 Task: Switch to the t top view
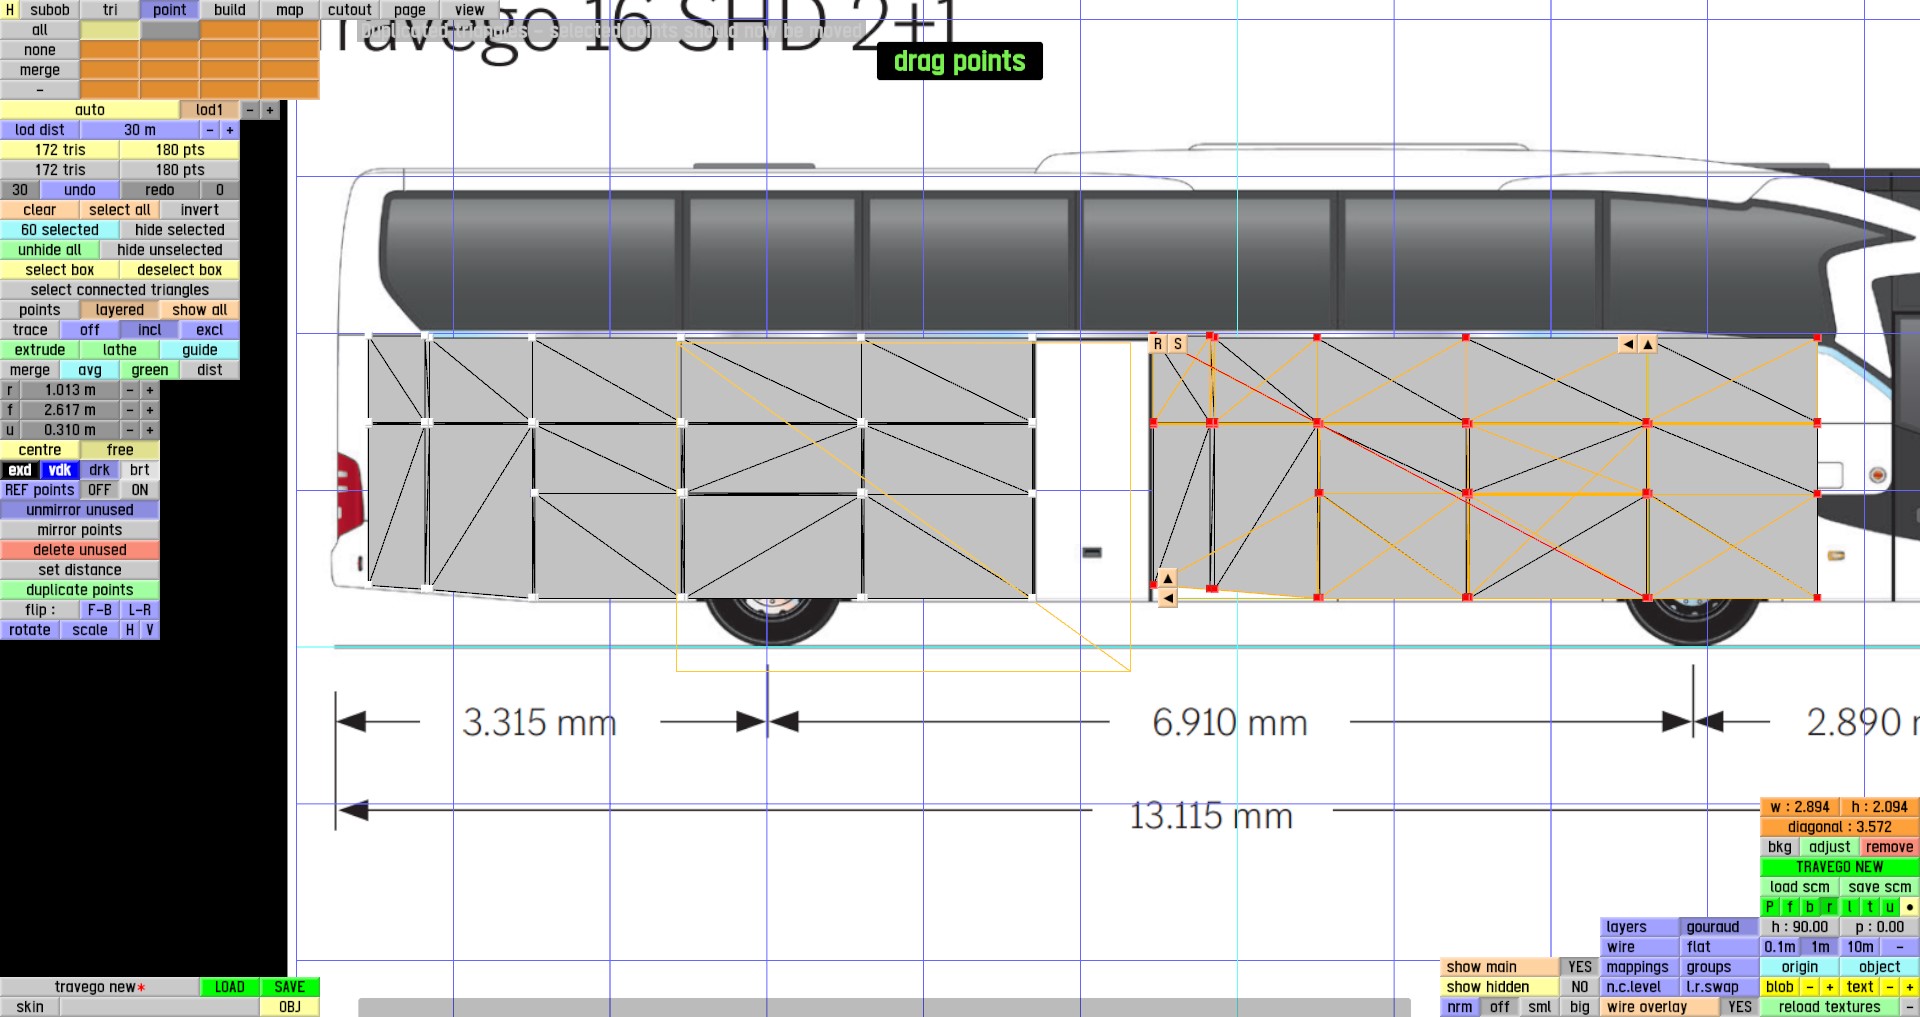pyautogui.click(x=1870, y=907)
